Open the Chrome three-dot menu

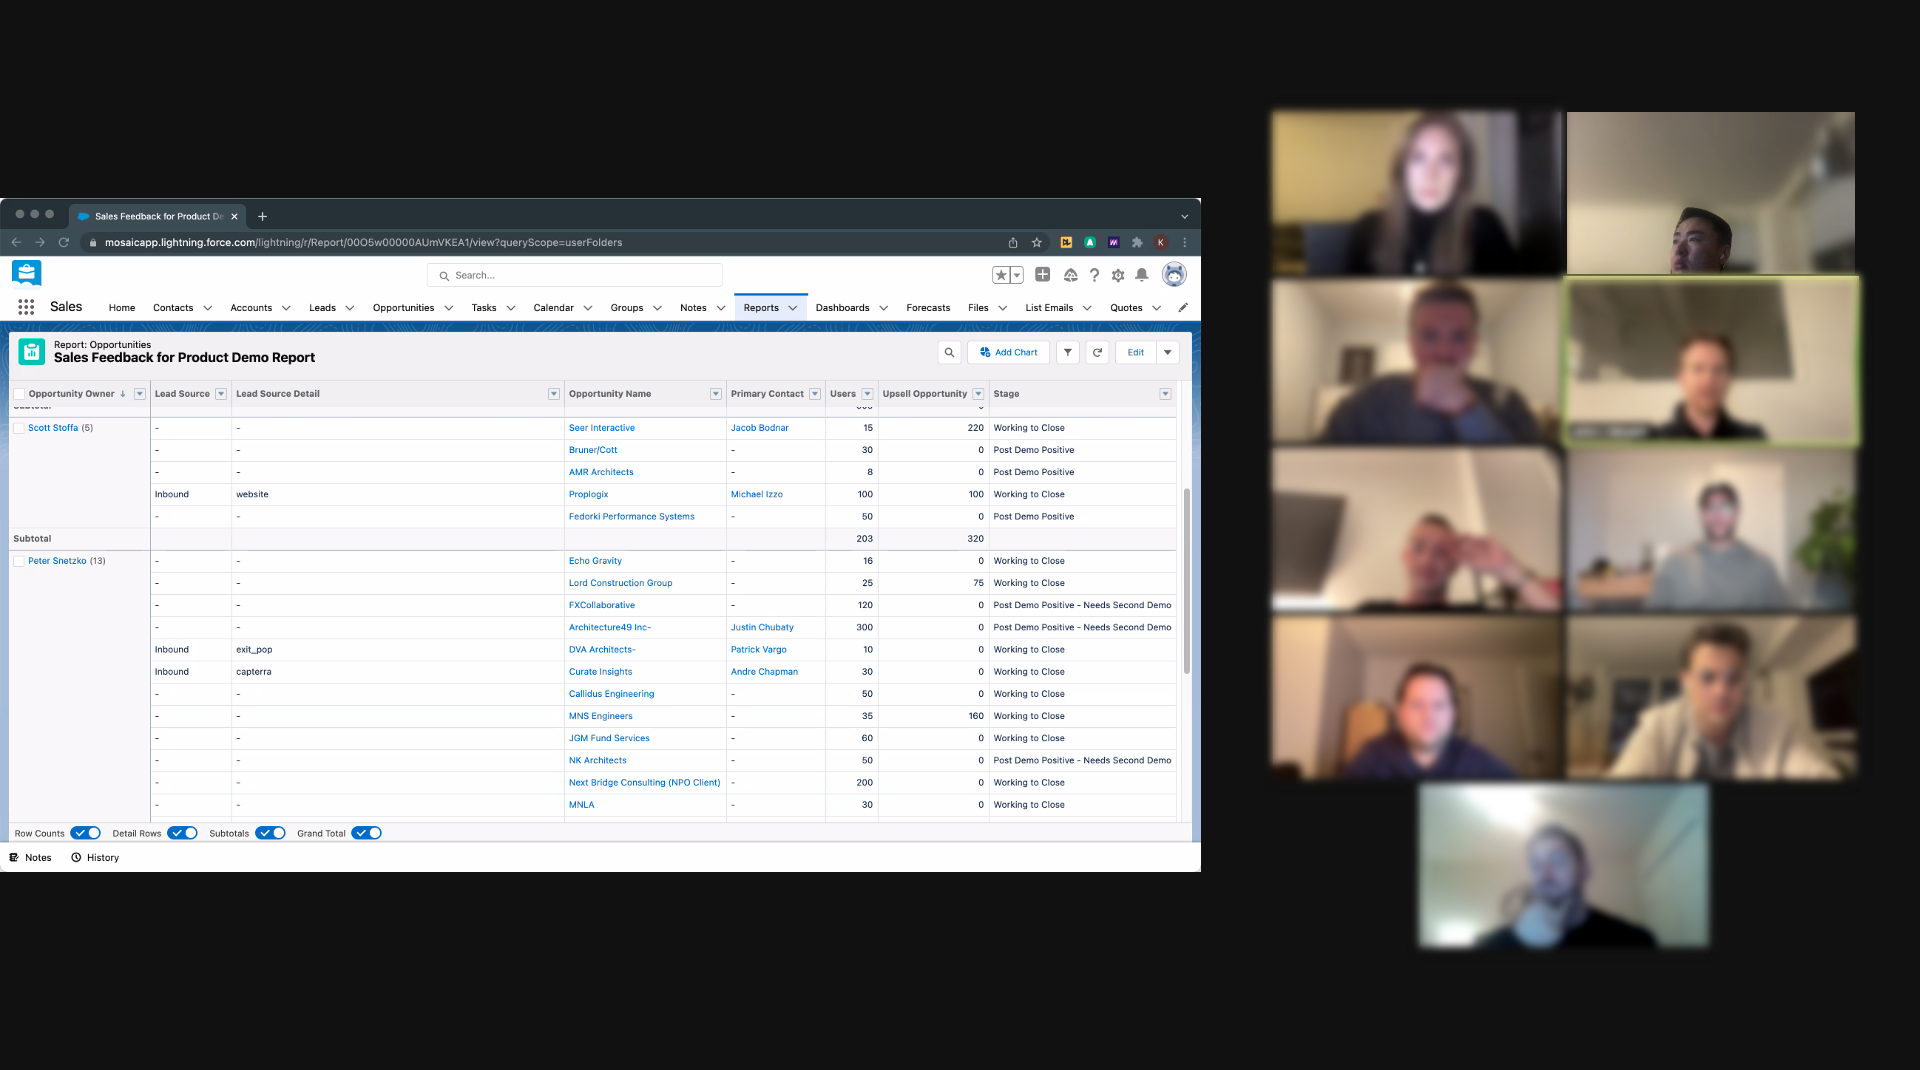(x=1185, y=242)
